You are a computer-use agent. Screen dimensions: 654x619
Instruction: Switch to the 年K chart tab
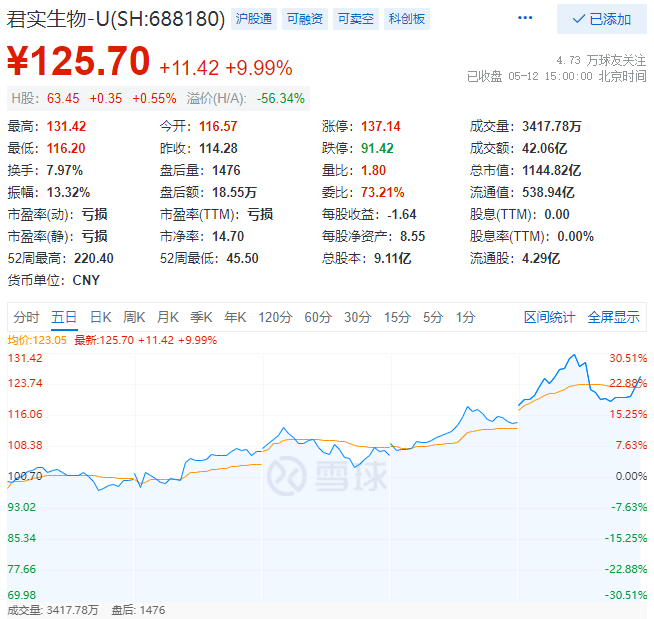pyautogui.click(x=235, y=317)
